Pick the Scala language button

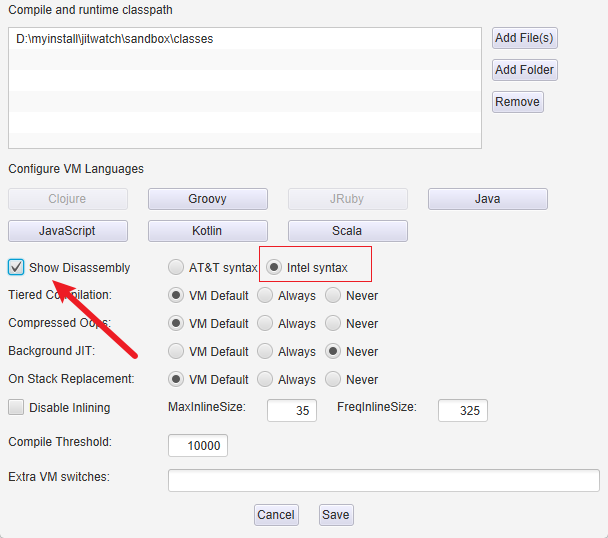[347, 230]
